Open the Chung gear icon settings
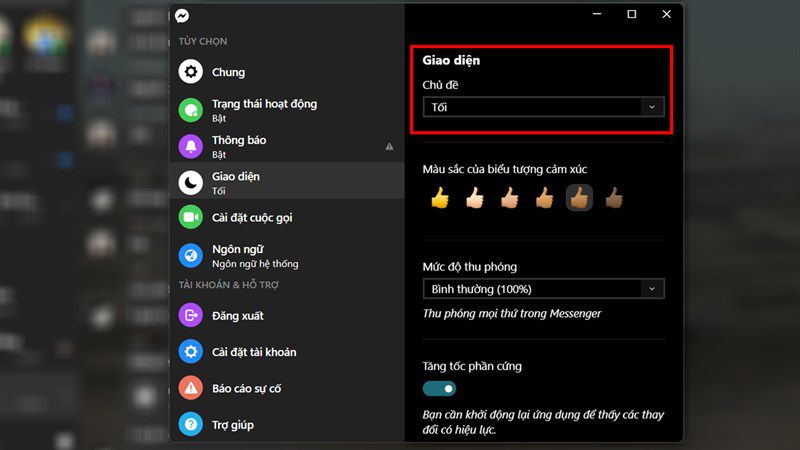 191,72
